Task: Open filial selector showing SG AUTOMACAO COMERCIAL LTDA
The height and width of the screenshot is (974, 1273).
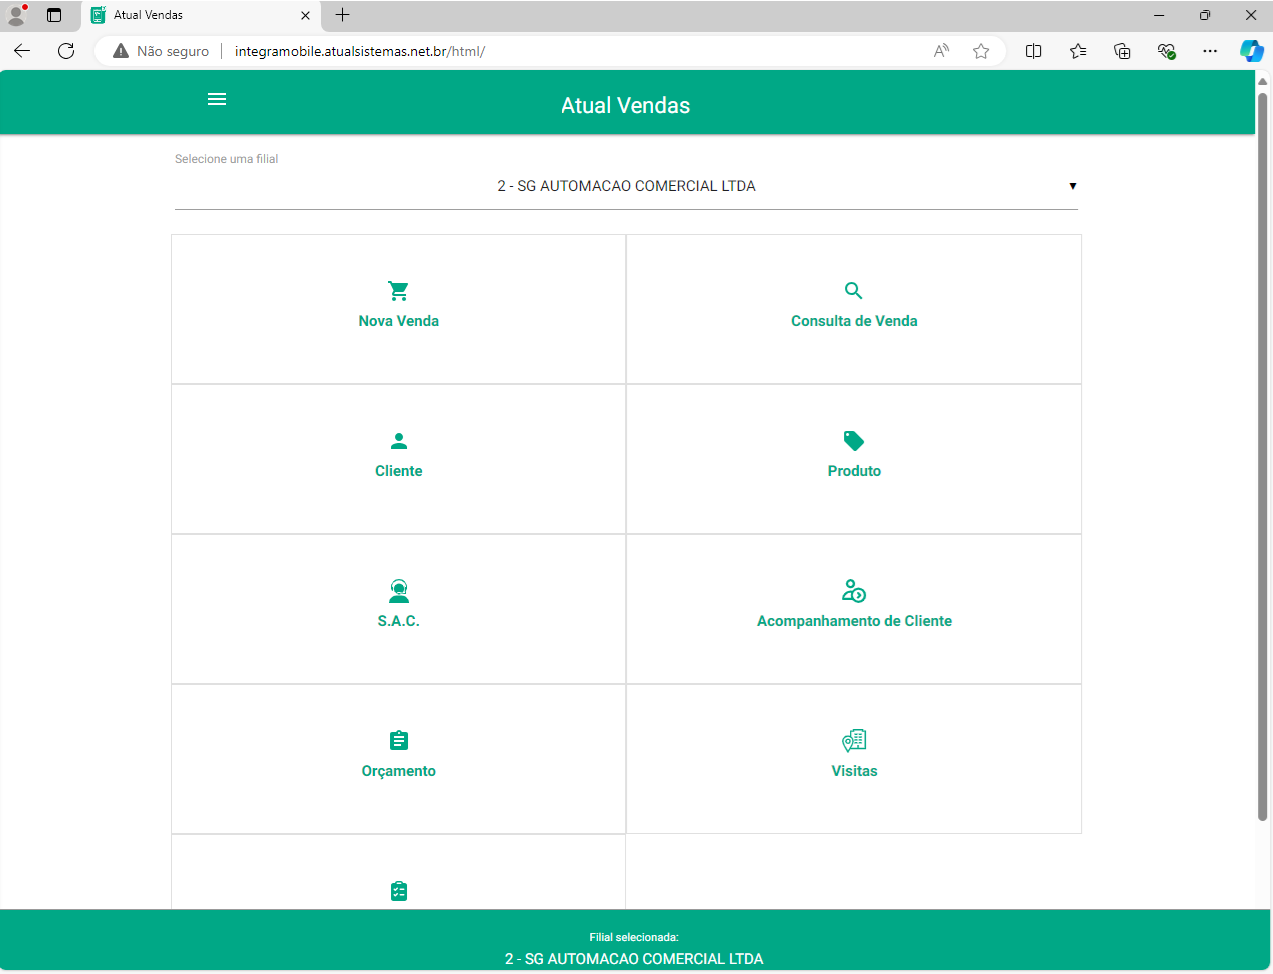Action: click(x=626, y=186)
